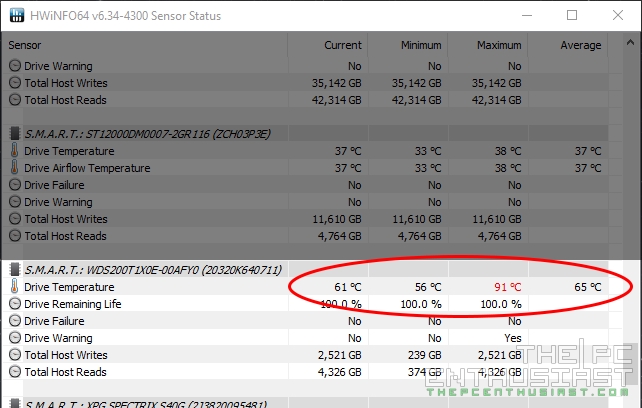Click the 239 GB minimum host writes value
This screenshot has width=642, height=408.
click(425, 355)
